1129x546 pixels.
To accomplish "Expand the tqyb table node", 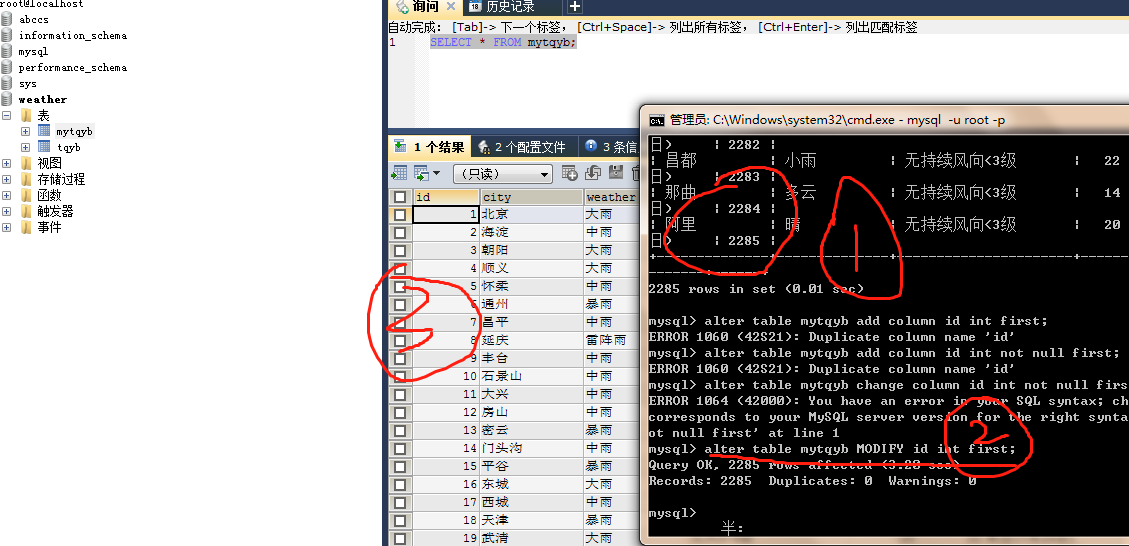I will [x=25, y=147].
